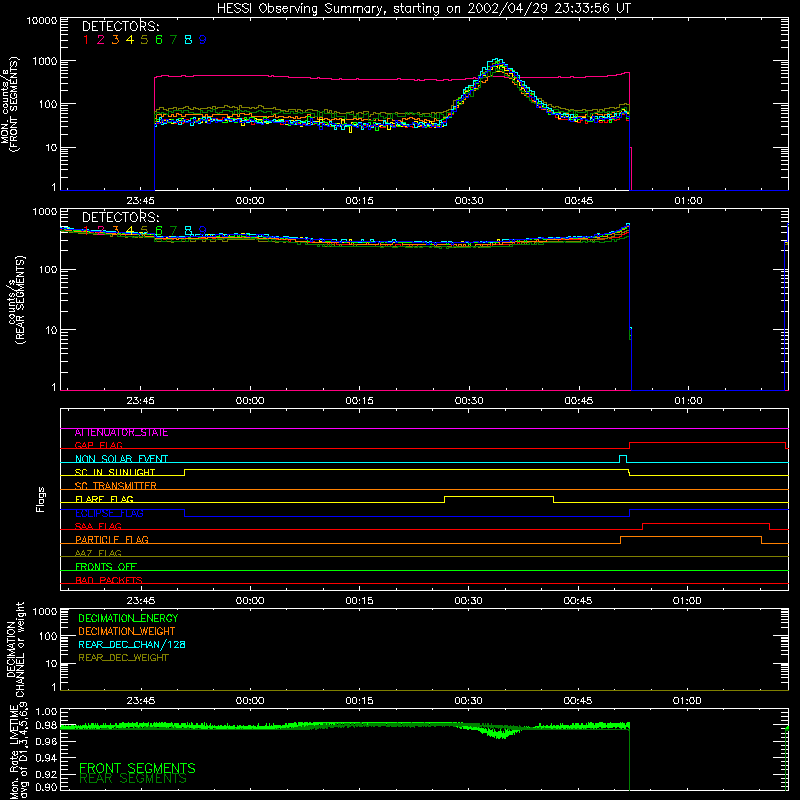This screenshot has height=800, width=800.
Task: Click 00:30 tick under the decimation plot
Action: coord(468,701)
